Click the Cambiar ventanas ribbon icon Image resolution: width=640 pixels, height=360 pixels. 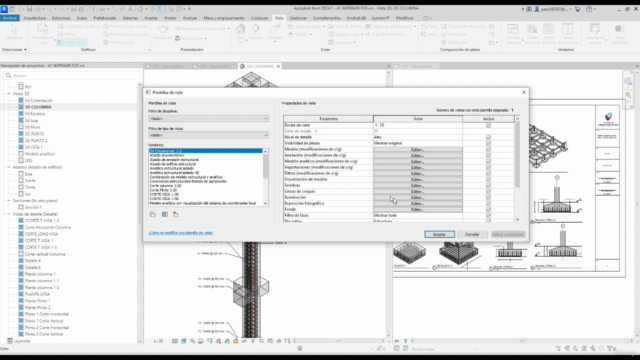tap(513, 29)
